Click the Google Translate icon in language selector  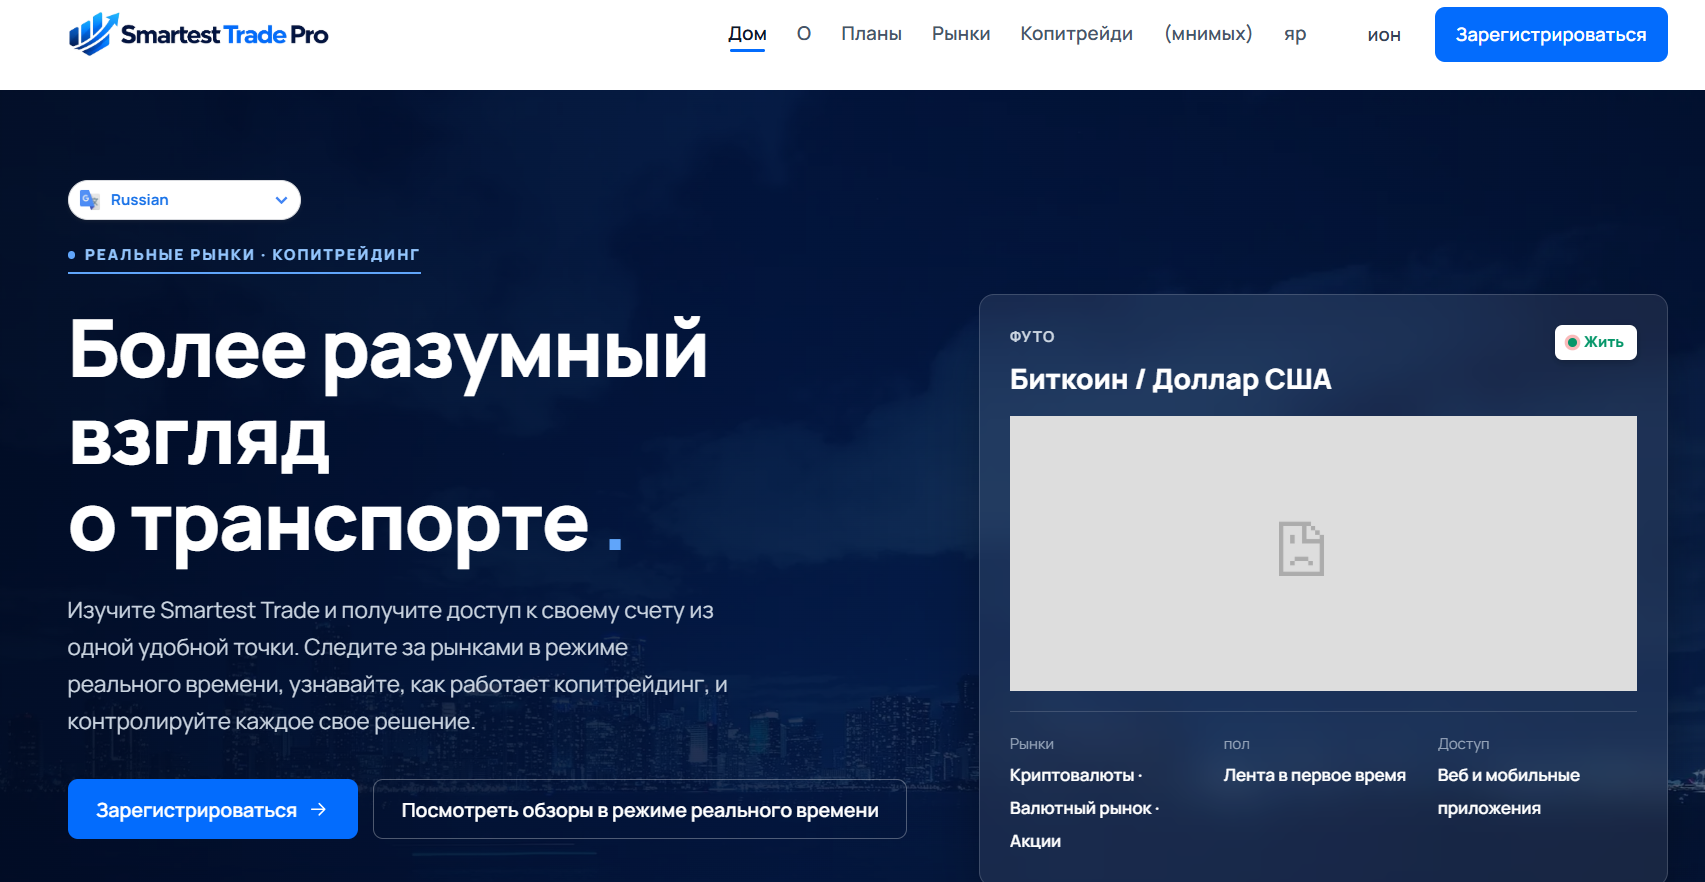click(90, 200)
